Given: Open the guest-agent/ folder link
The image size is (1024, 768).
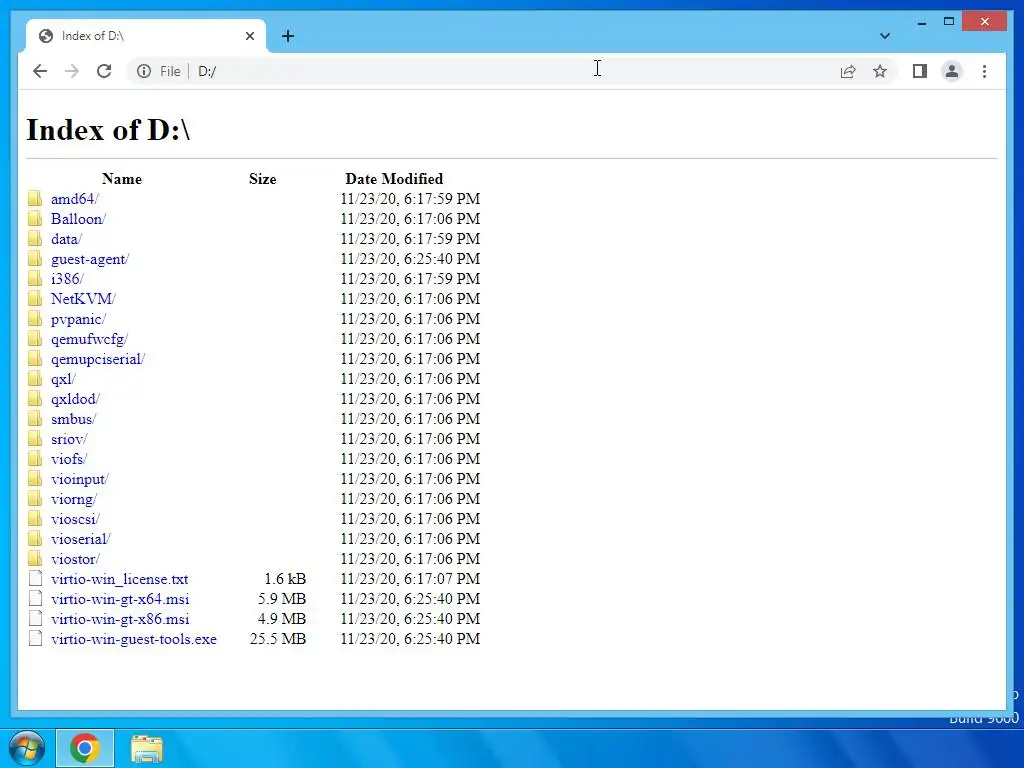Looking at the screenshot, I should tap(90, 259).
